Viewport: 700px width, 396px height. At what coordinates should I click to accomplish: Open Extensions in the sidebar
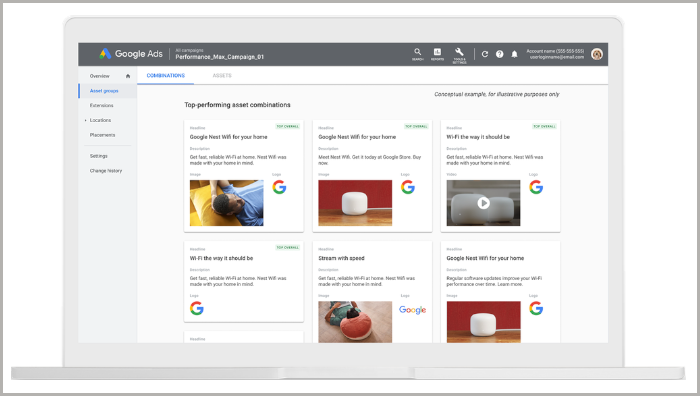101,105
